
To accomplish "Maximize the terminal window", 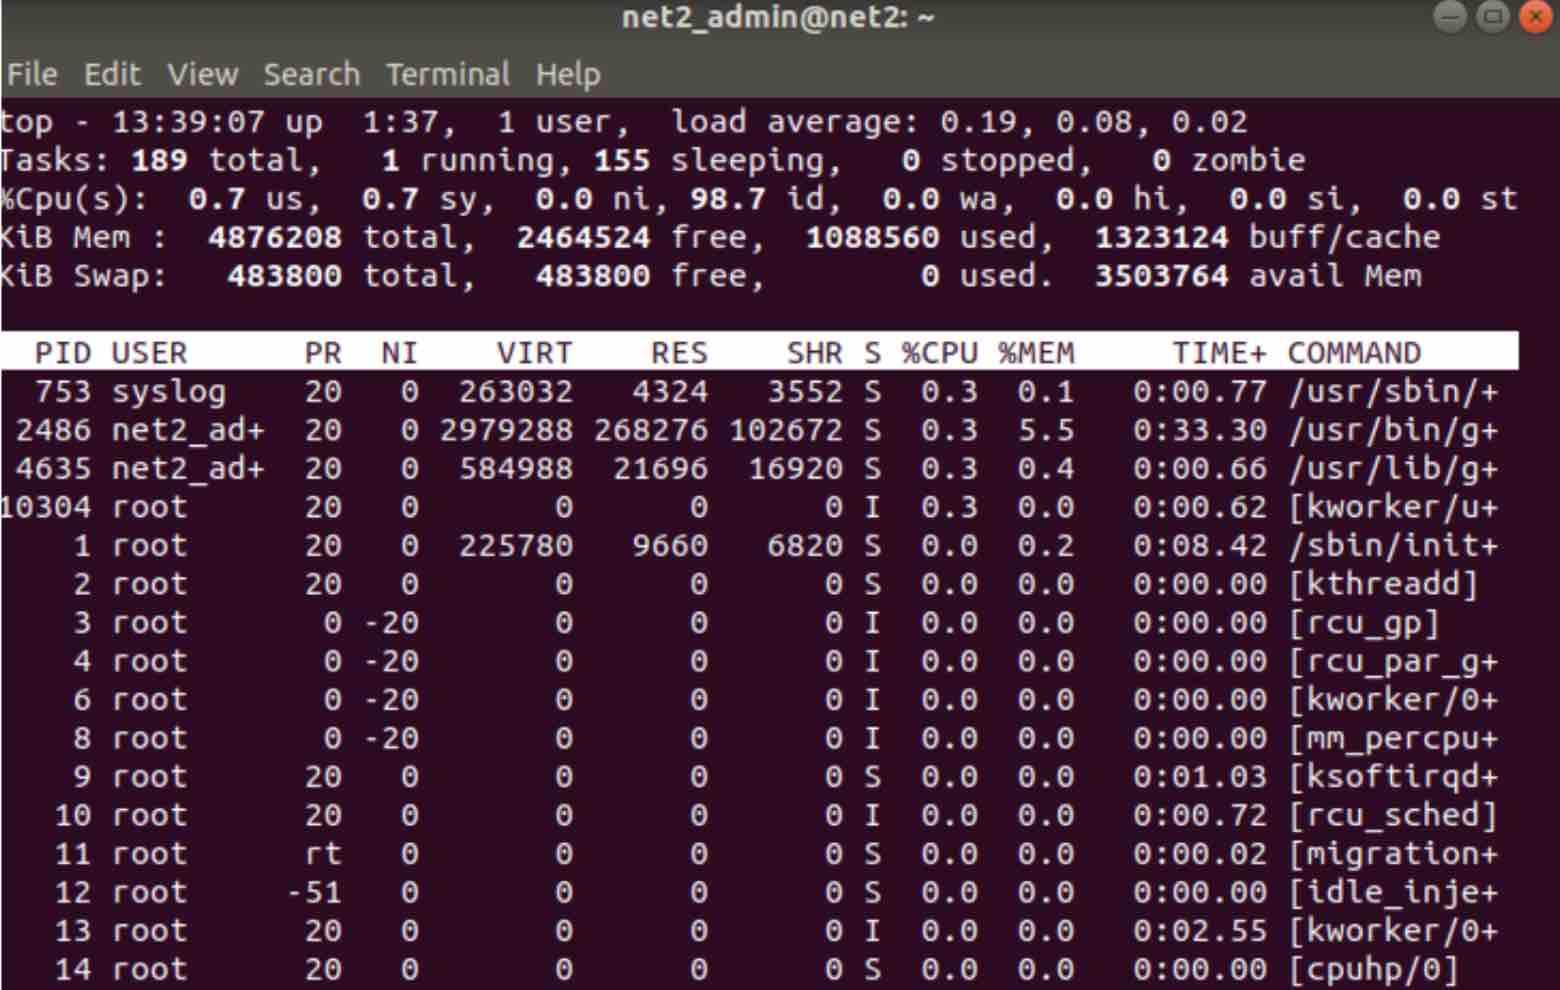I will [1492, 17].
